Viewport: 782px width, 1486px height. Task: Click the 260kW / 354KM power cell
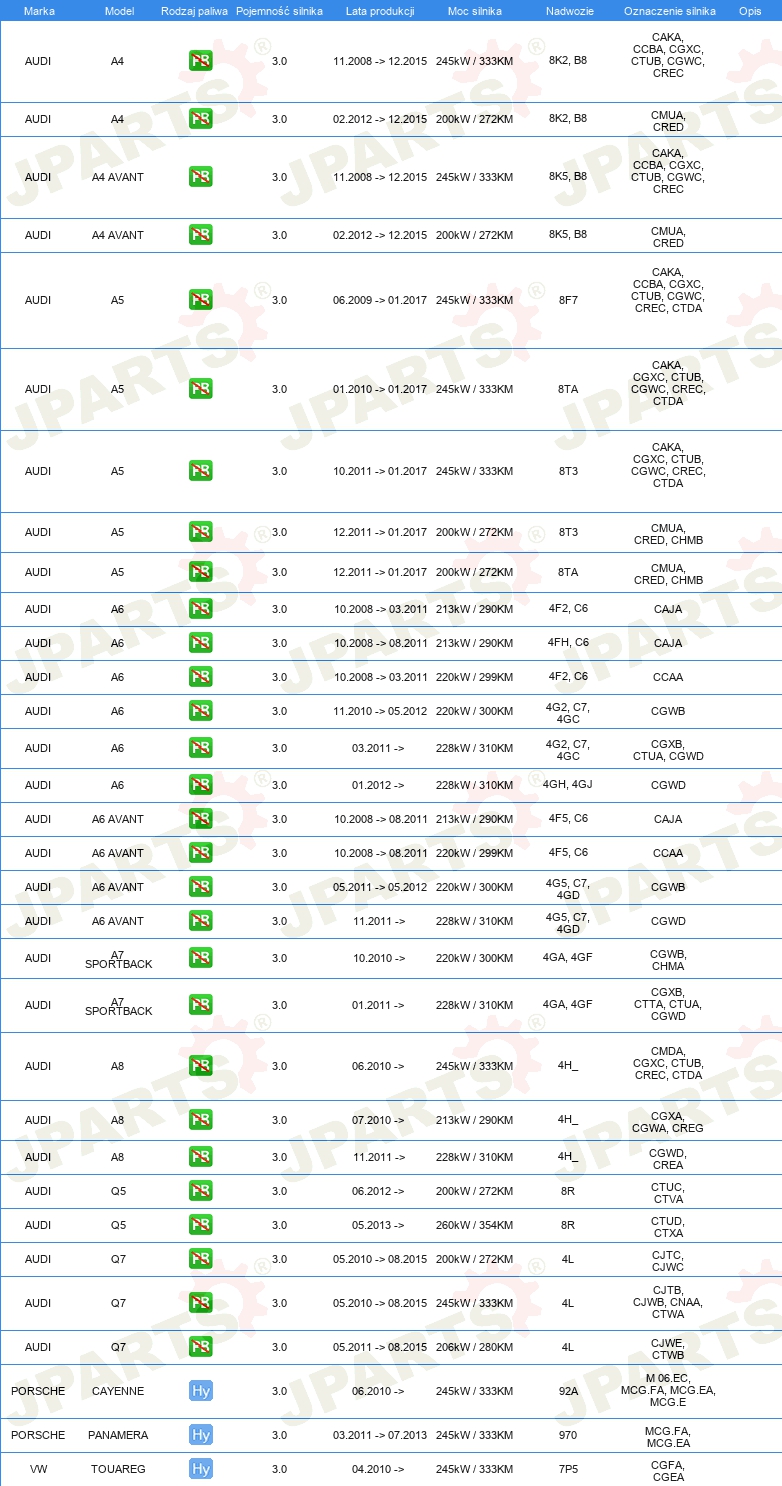coord(474,1225)
